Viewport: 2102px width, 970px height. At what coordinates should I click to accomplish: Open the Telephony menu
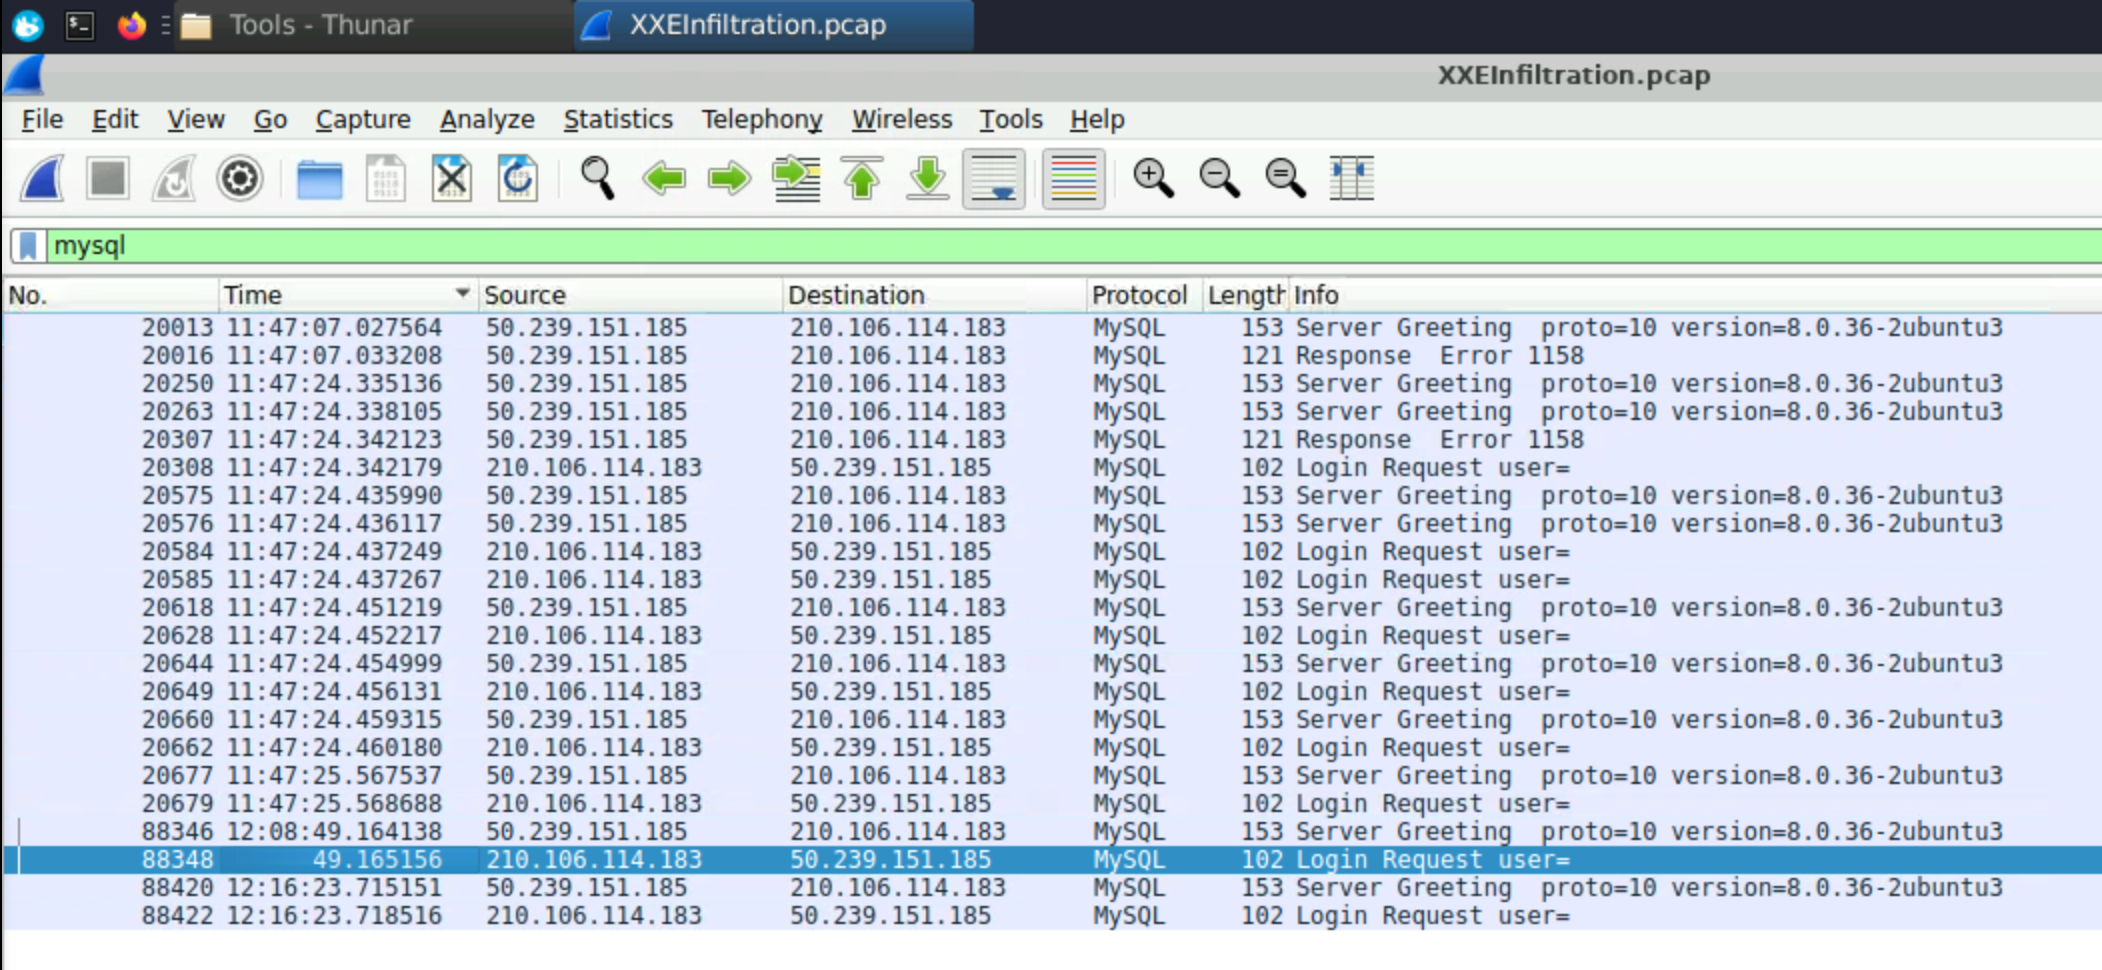(x=762, y=120)
